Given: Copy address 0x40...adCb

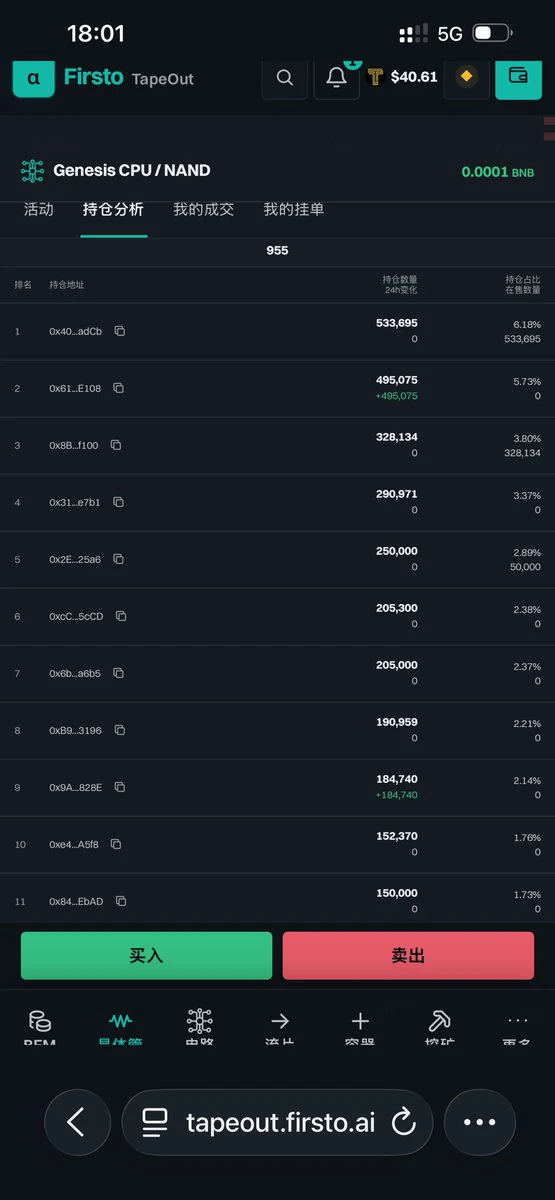Looking at the screenshot, I should pos(119,331).
